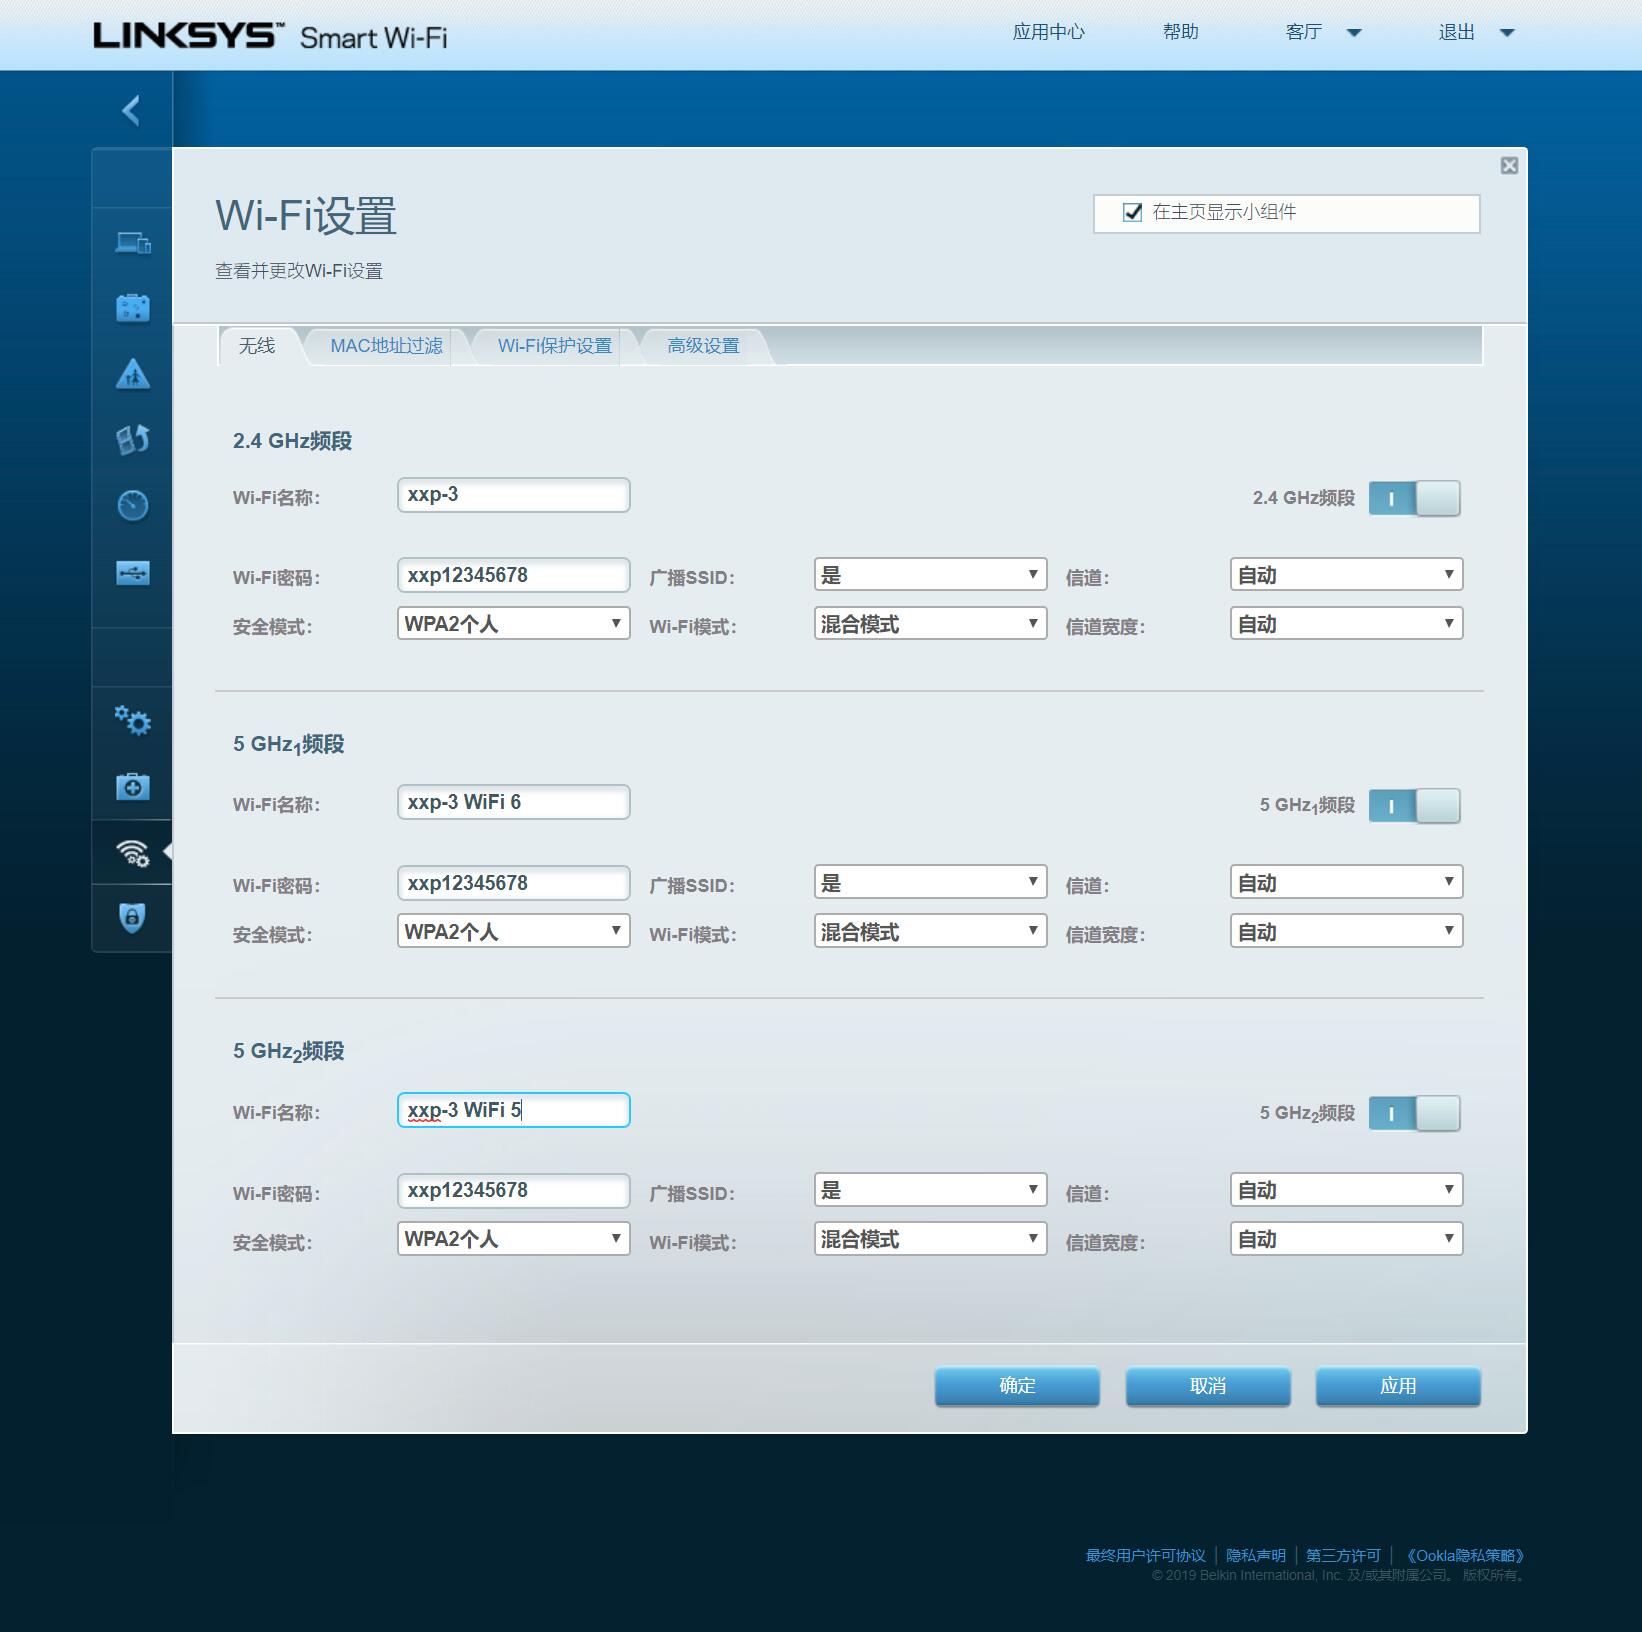The width and height of the screenshot is (1642, 1632).
Task: Open 第三方许可 footer link
Action: coord(1343,1556)
